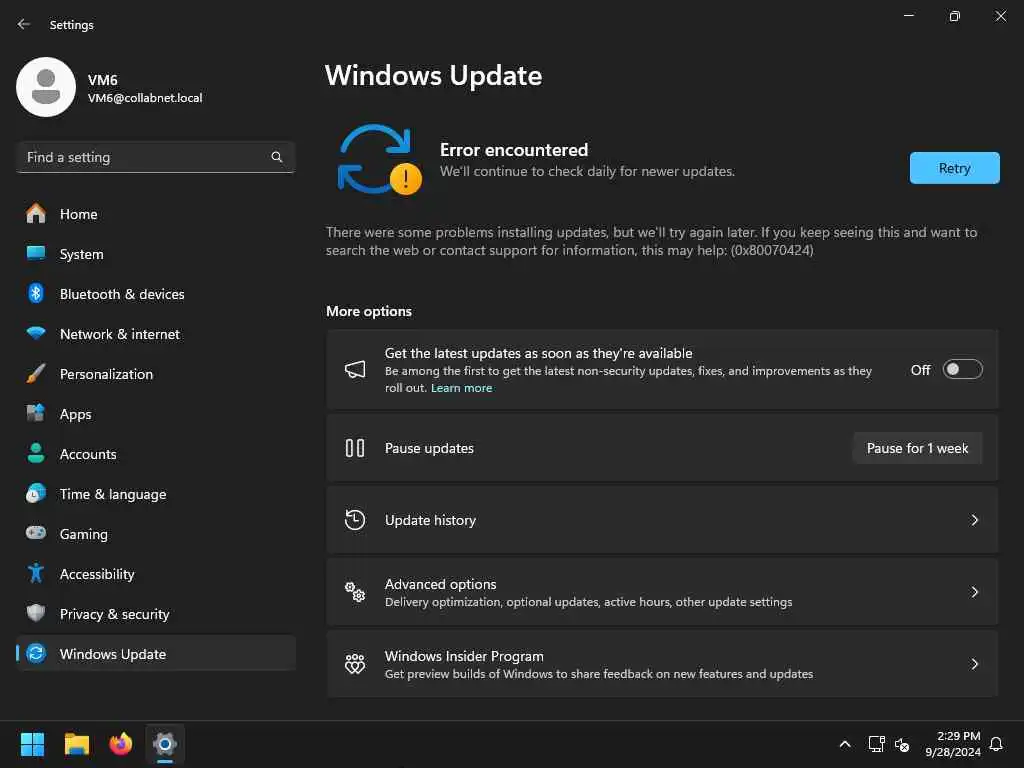
Task: Click the Windows Insider hearts icon
Action: pos(355,664)
